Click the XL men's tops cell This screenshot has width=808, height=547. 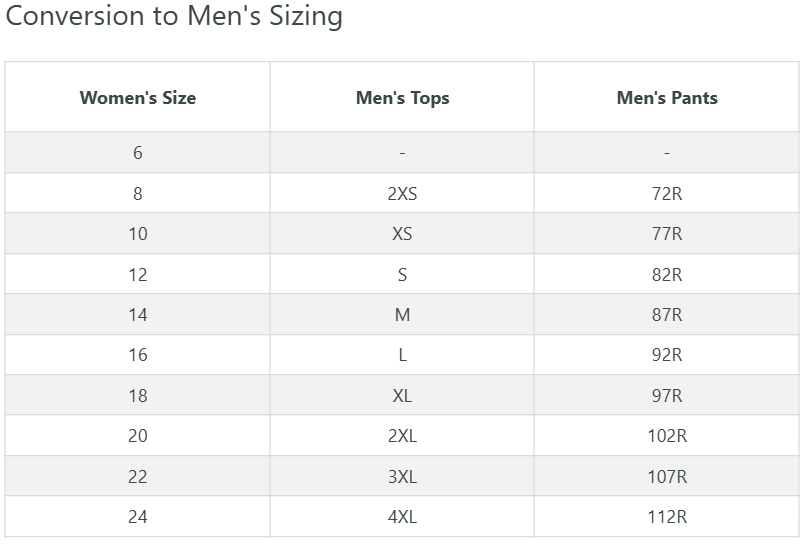[x=402, y=396]
